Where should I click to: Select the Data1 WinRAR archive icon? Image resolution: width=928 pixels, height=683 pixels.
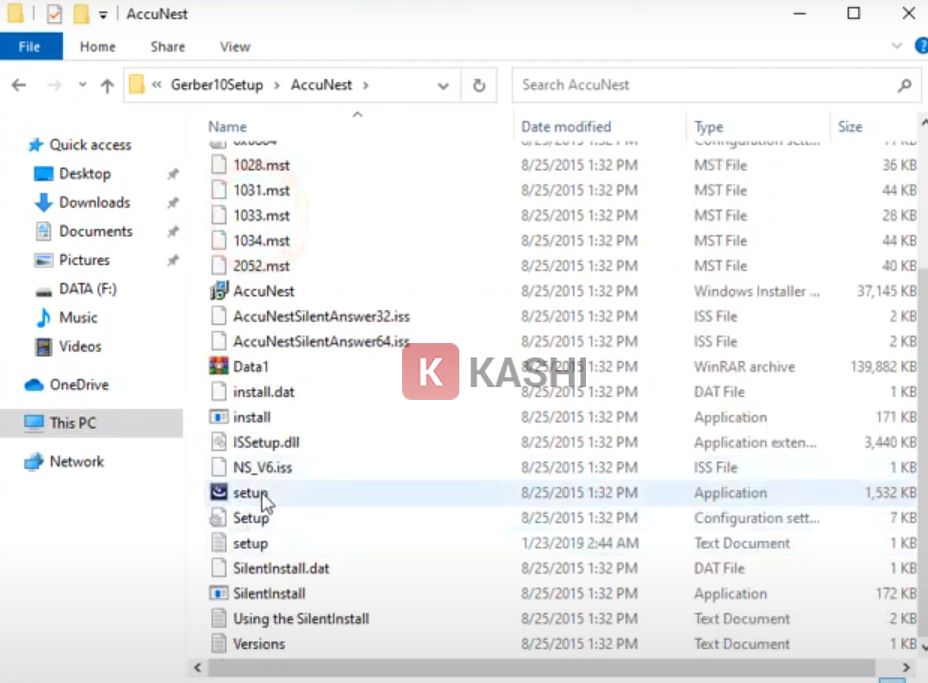click(x=219, y=367)
